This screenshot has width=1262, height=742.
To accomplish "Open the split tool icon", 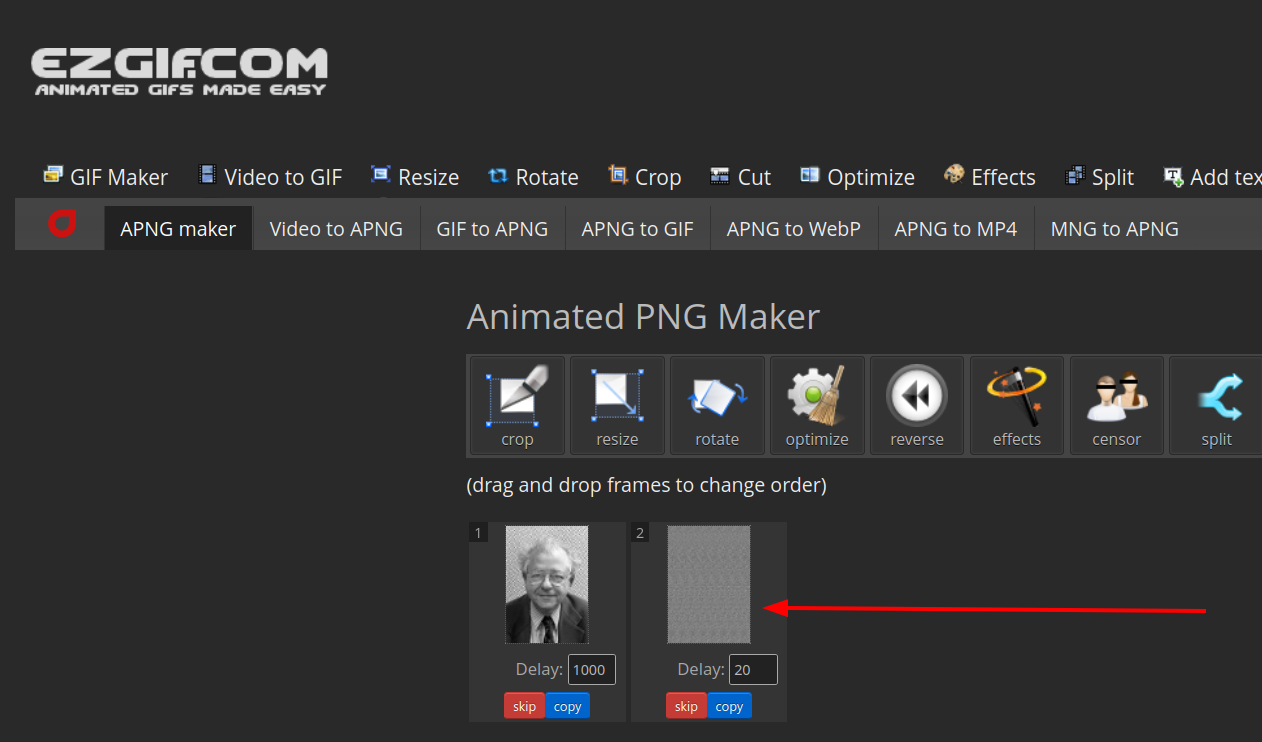I will (1216, 405).
